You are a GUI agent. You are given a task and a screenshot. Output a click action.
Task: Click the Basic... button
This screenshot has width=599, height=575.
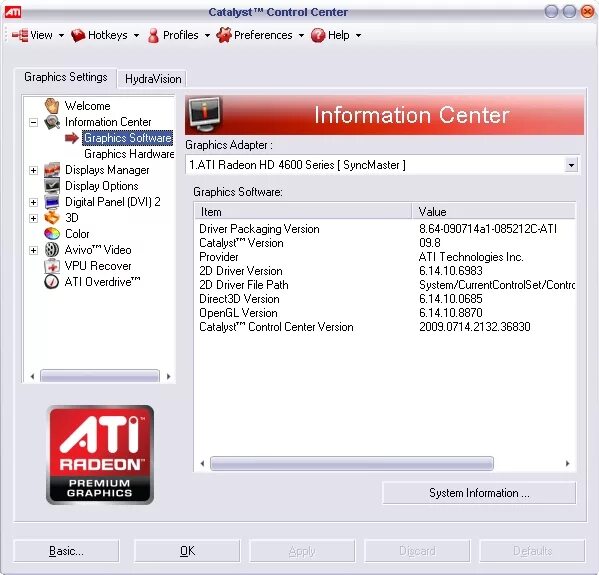pyautogui.click(x=66, y=551)
